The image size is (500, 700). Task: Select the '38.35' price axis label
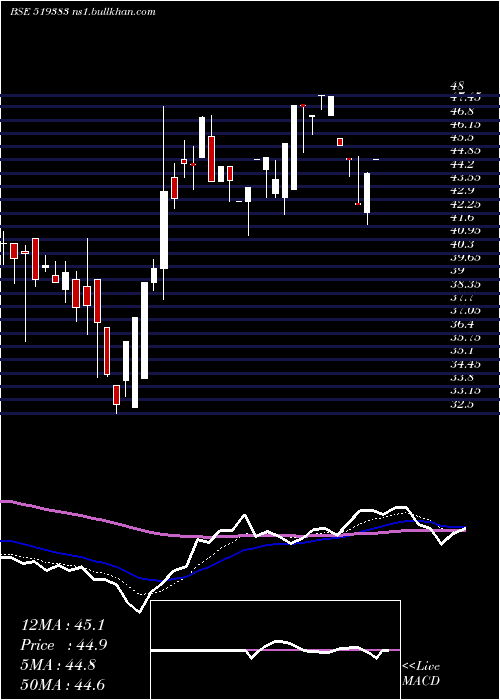465,284
